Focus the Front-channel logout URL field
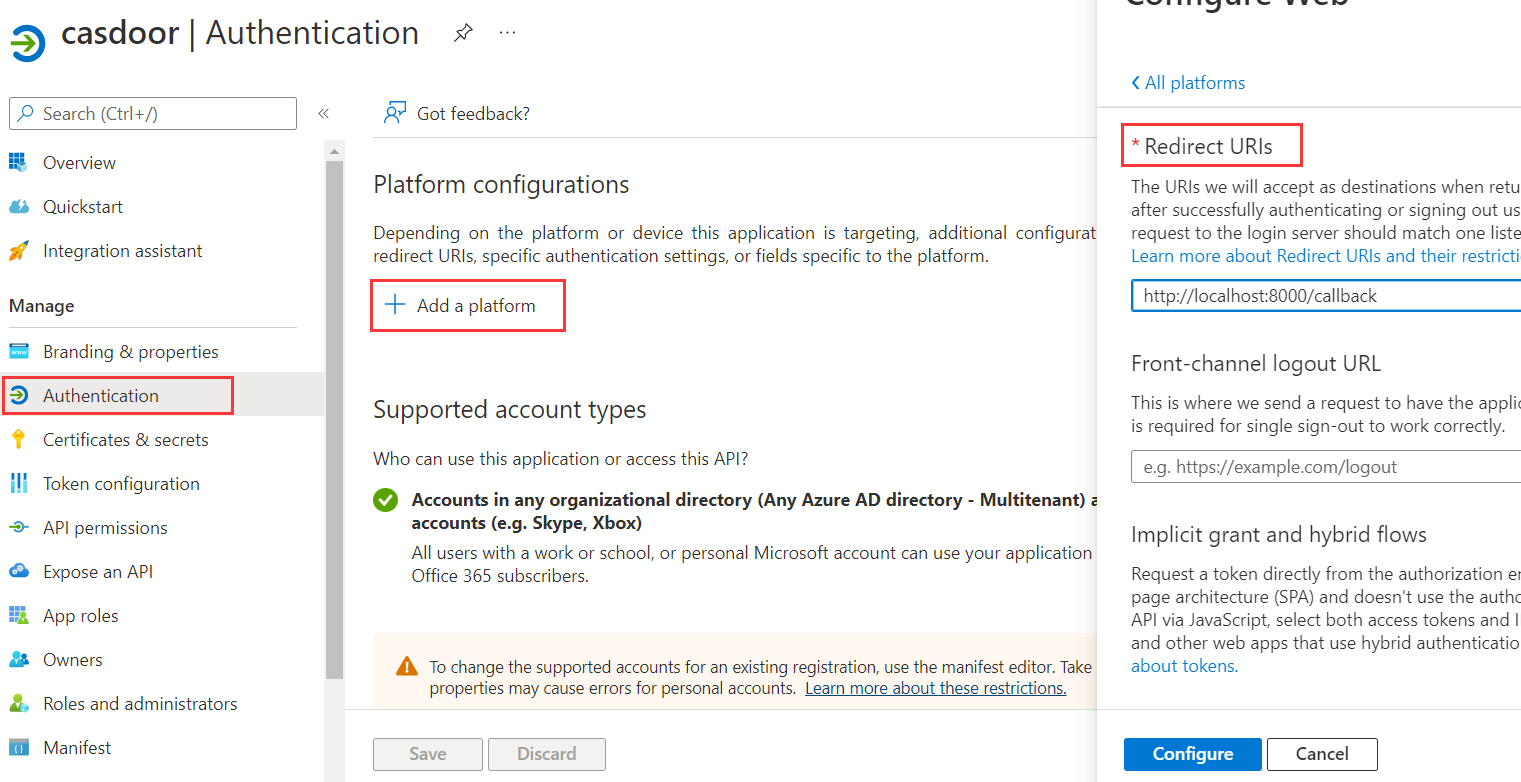 point(1325,467)
